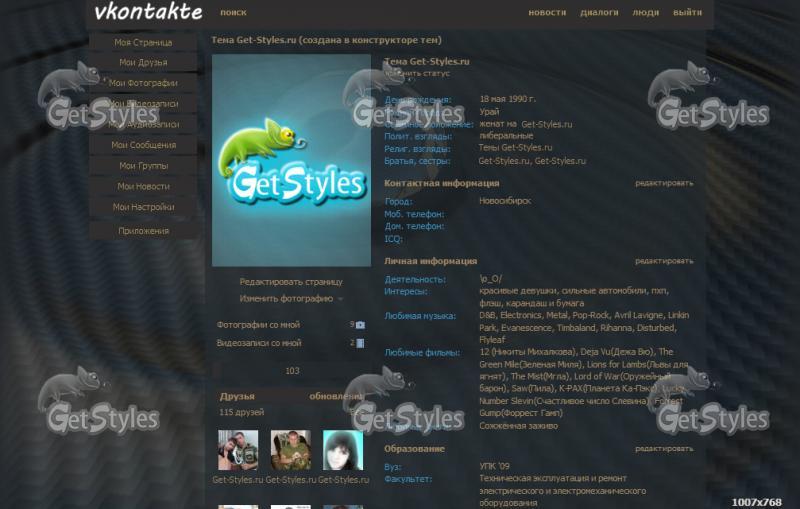
Task: Open the first friend's avatar thumbnail
Action: click(x=238, y=450)
